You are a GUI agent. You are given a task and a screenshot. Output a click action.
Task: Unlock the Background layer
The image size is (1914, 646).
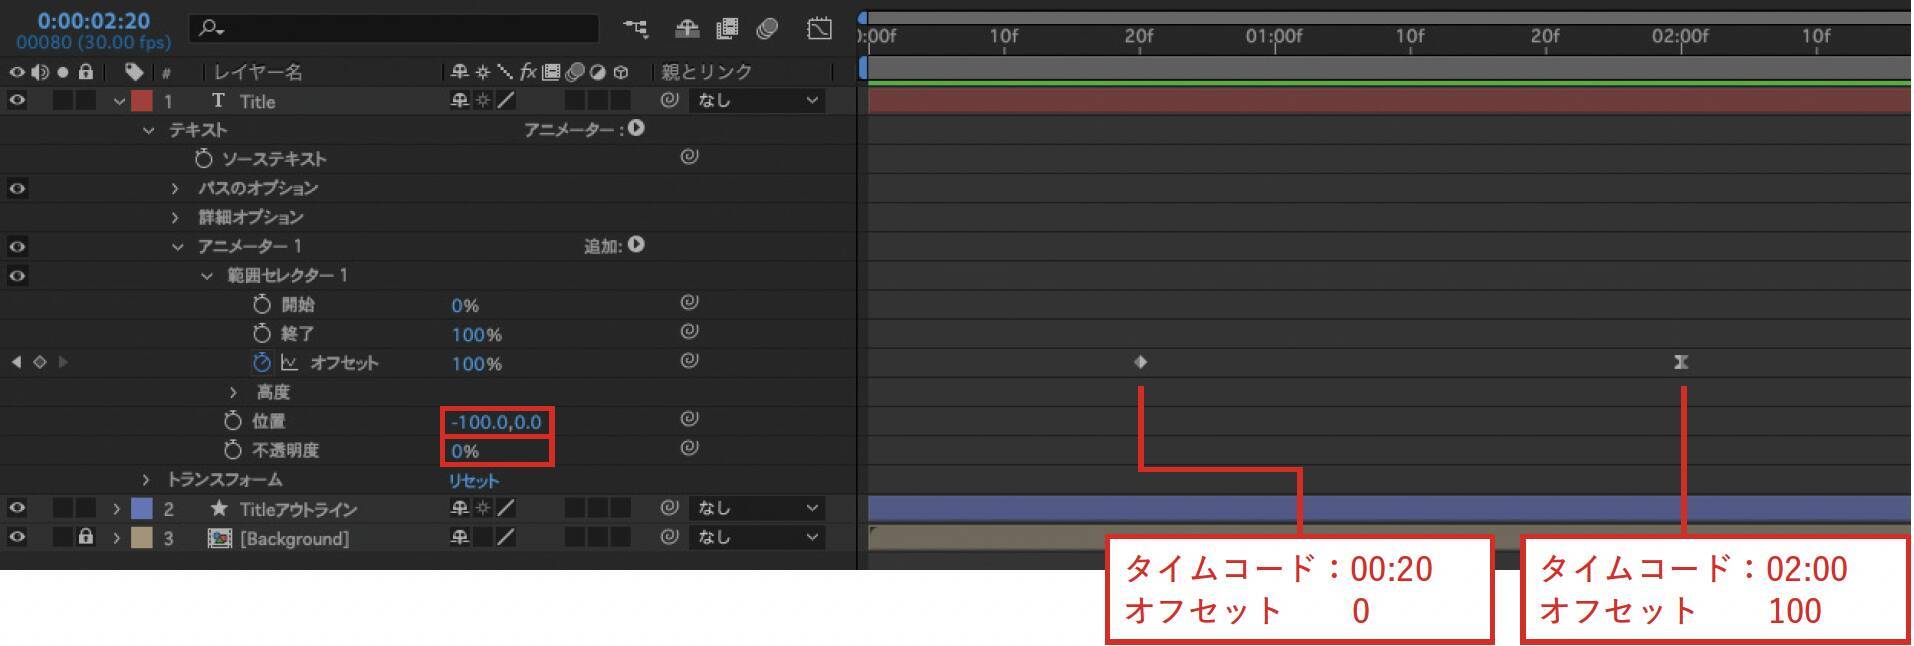point(86,537)
